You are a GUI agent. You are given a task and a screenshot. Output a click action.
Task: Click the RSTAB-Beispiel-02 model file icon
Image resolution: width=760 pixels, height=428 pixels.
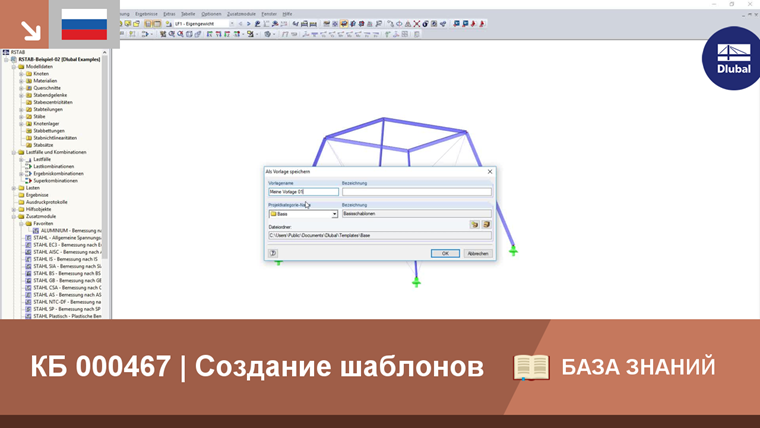(x=14, y=59)
